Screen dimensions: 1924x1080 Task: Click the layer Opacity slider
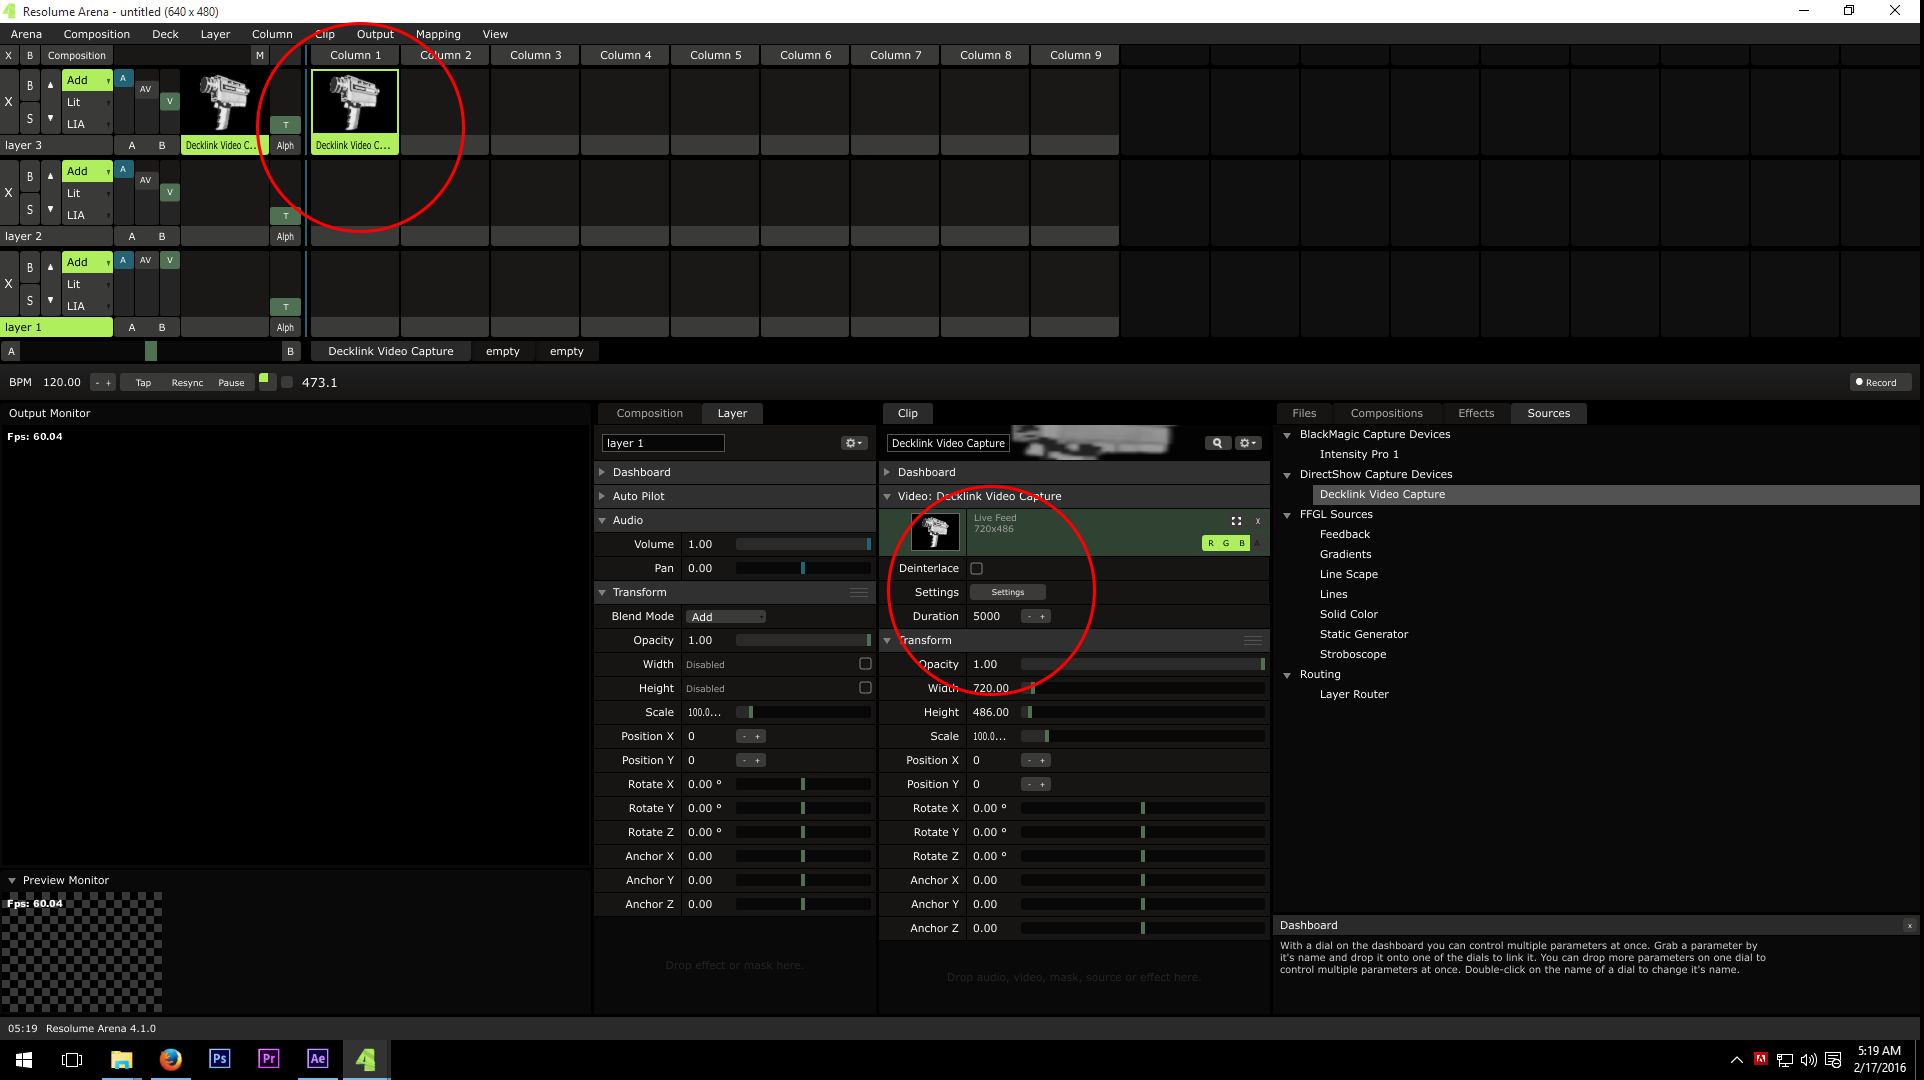point(803,640)
